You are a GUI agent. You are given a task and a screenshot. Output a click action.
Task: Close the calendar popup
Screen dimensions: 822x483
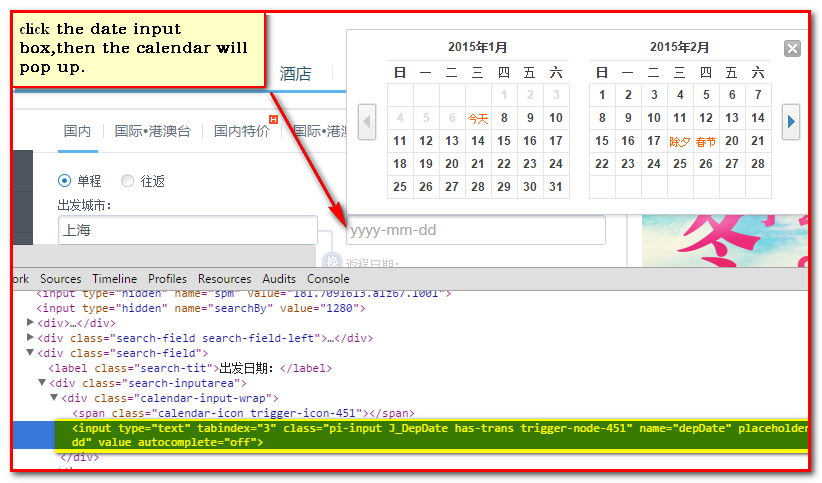792,48
